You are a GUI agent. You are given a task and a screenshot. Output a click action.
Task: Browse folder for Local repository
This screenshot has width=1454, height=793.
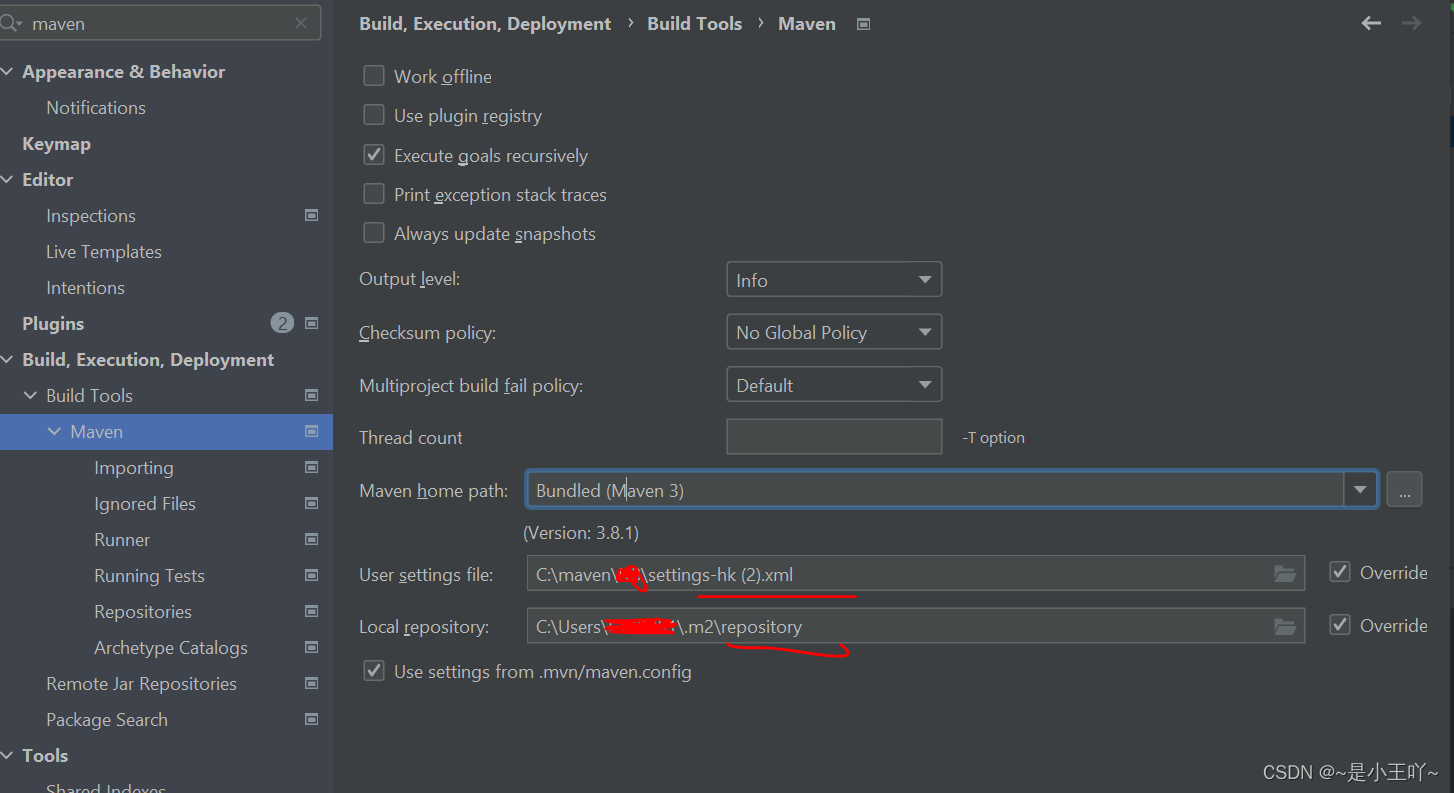[1285, 626]
